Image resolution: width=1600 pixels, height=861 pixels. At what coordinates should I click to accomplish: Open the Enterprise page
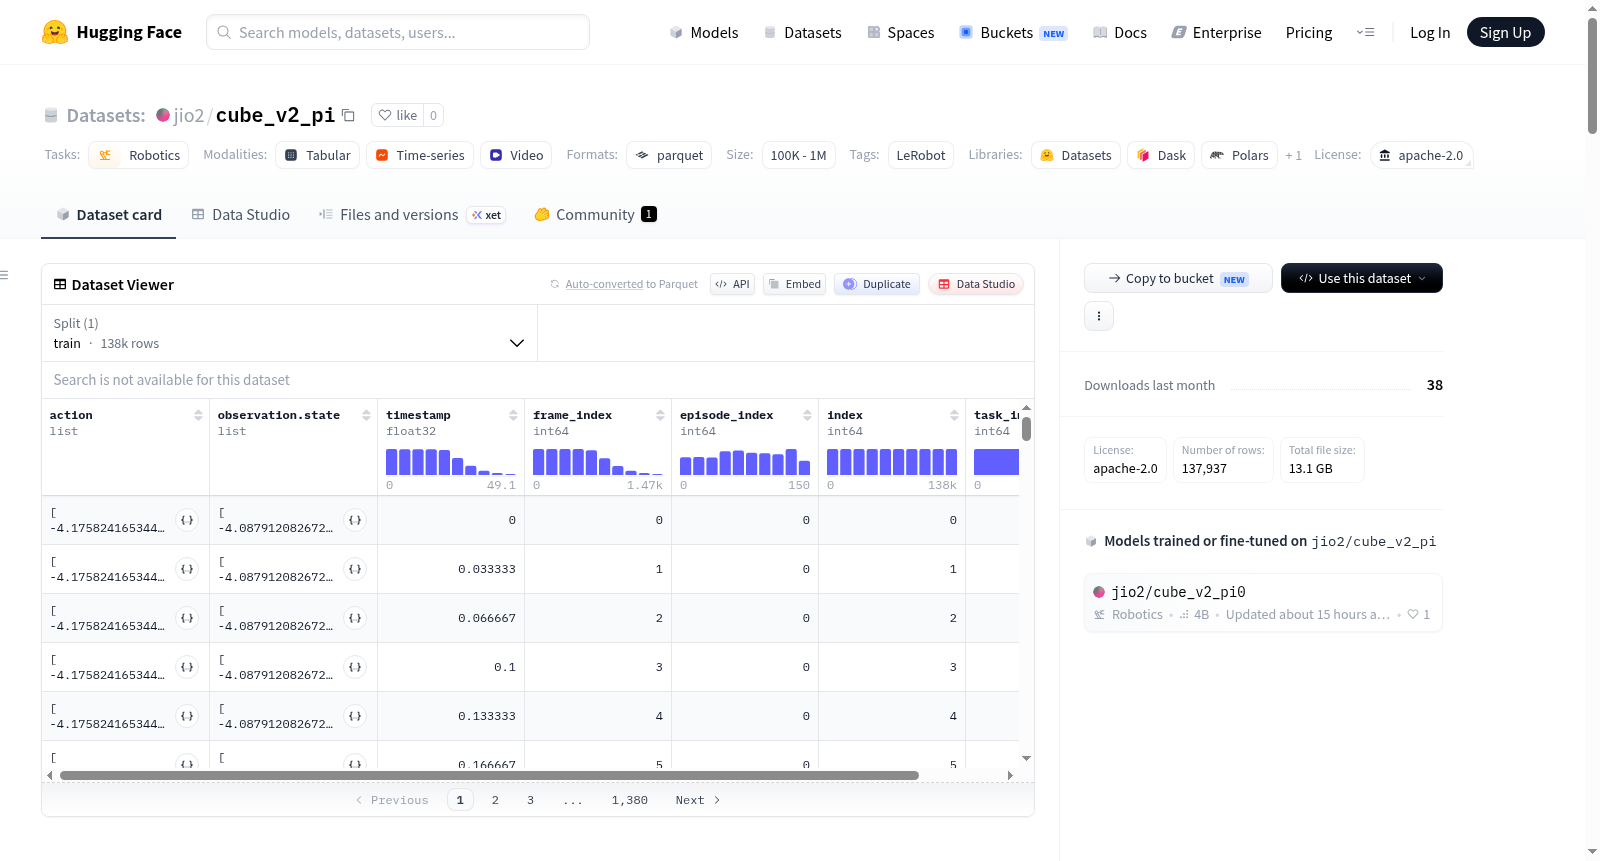[x=1216, y=32]
